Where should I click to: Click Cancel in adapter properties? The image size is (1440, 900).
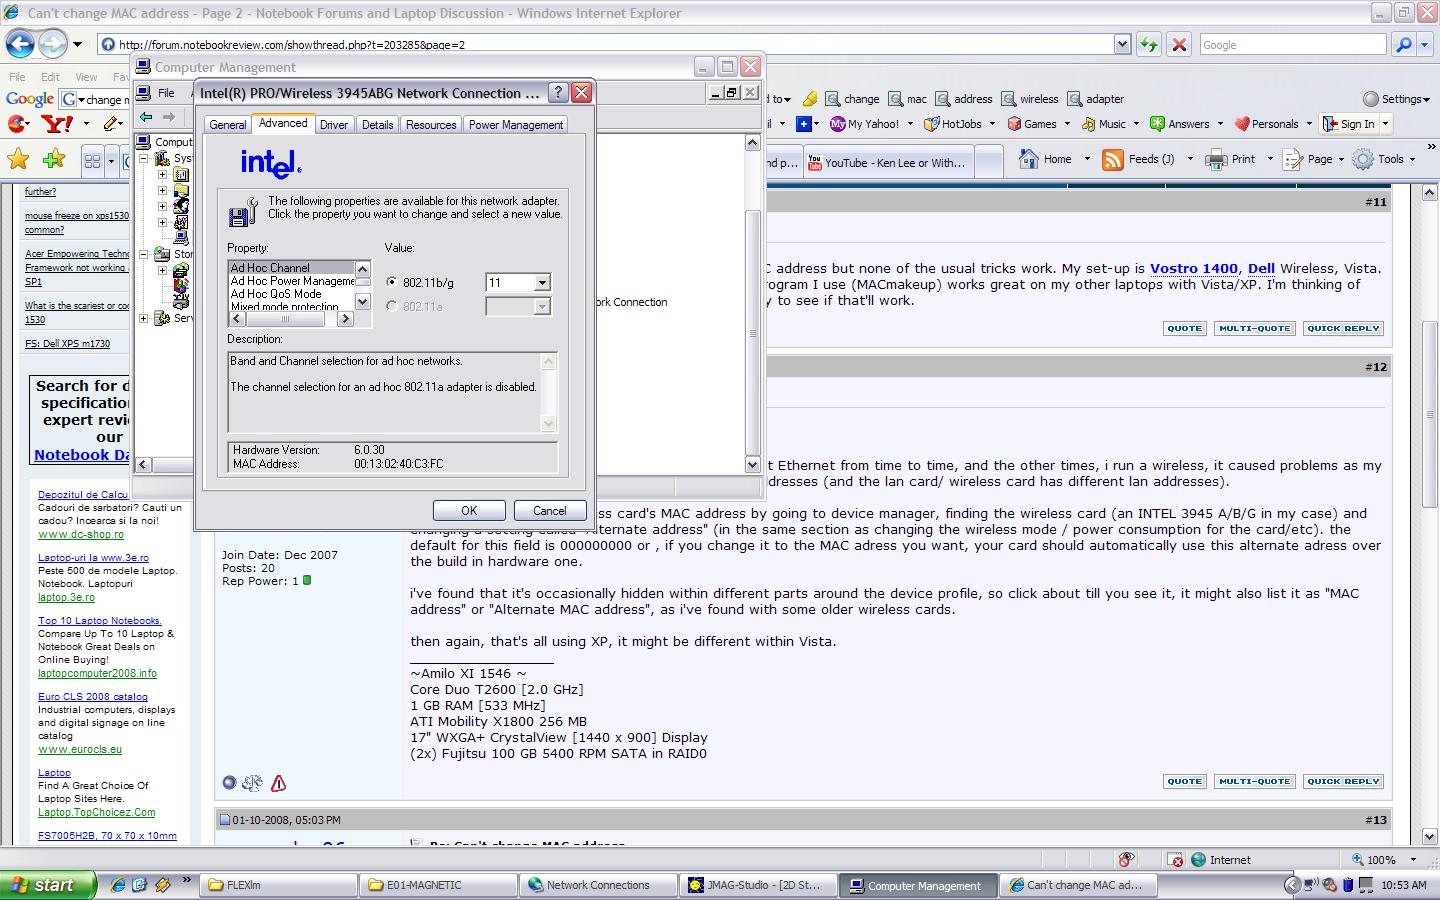pos(549,510)
